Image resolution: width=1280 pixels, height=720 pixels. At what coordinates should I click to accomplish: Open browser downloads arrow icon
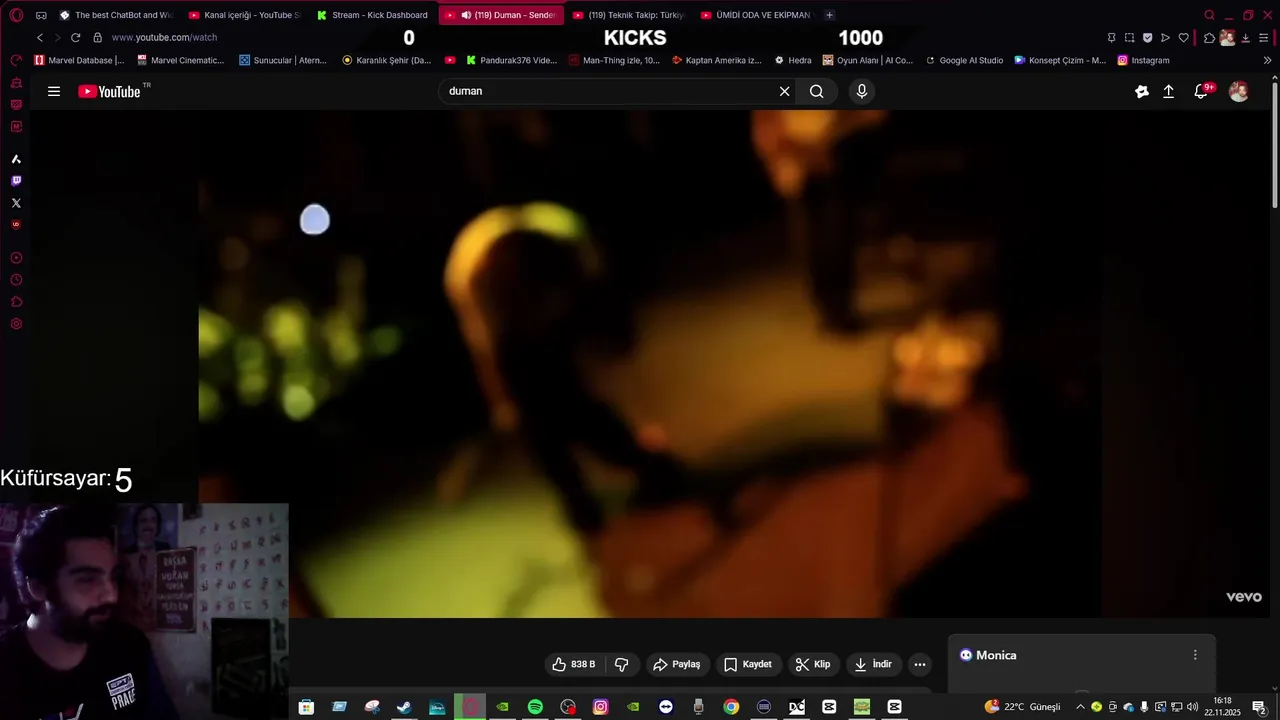point(1245,38)
